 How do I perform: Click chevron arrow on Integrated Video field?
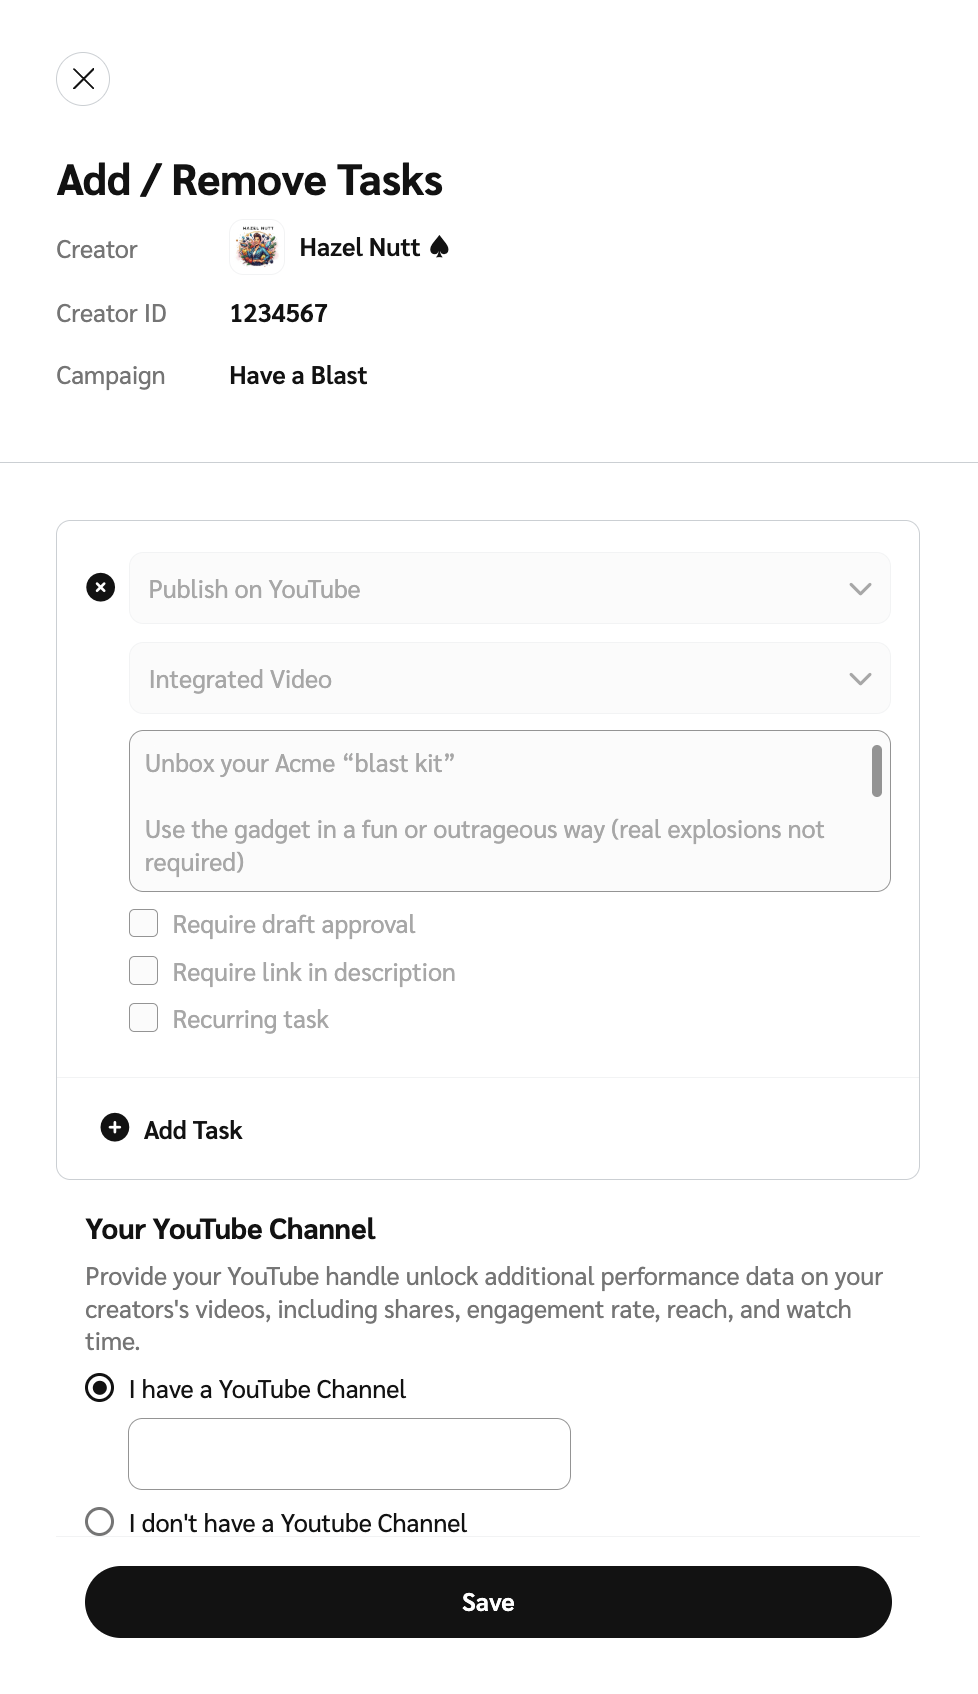pyautogui.click(x=860, y=679)
